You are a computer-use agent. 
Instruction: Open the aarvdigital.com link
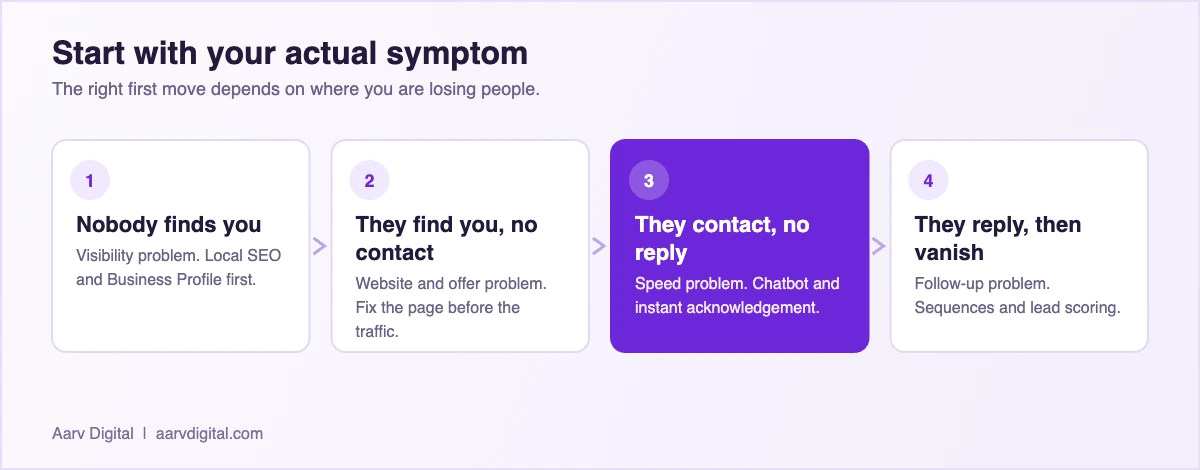[x=209, y=434]
